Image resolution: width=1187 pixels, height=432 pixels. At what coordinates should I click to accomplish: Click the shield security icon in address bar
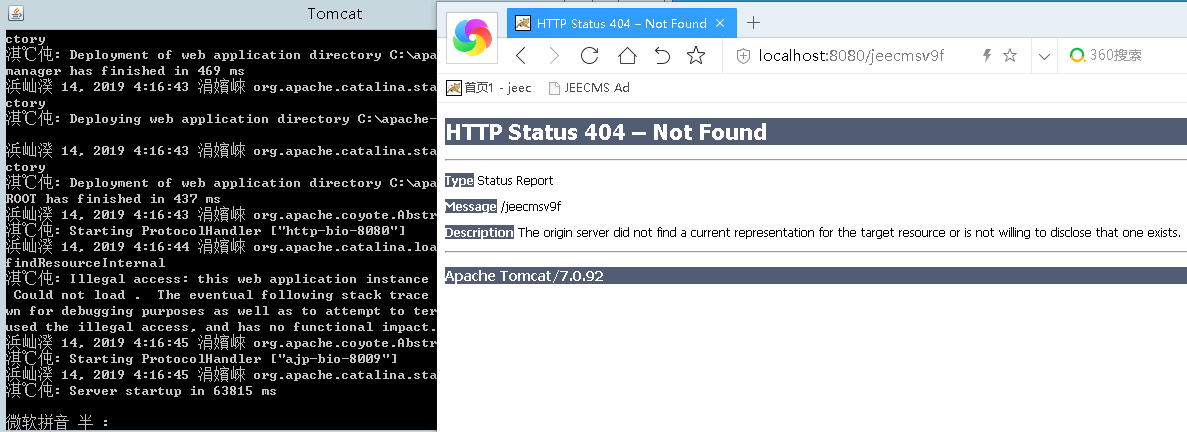[743, 56]
